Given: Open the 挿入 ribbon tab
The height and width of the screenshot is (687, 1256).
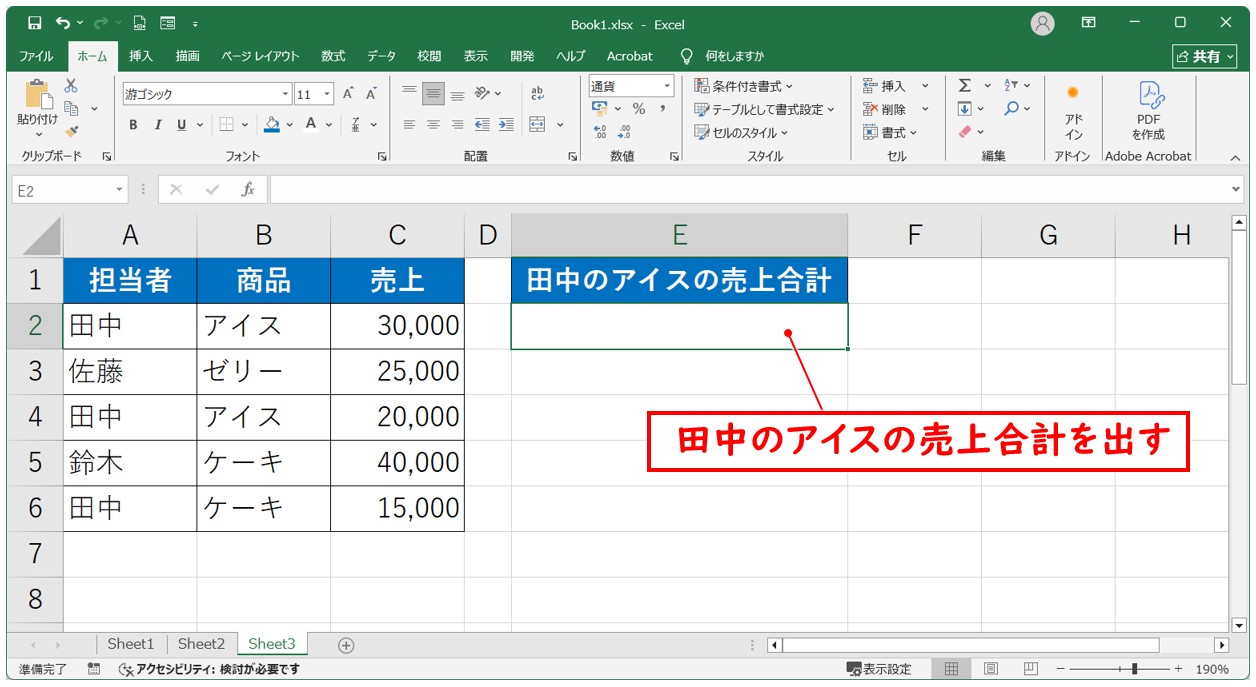Looking at the screenshot, I should pos(141,56).
